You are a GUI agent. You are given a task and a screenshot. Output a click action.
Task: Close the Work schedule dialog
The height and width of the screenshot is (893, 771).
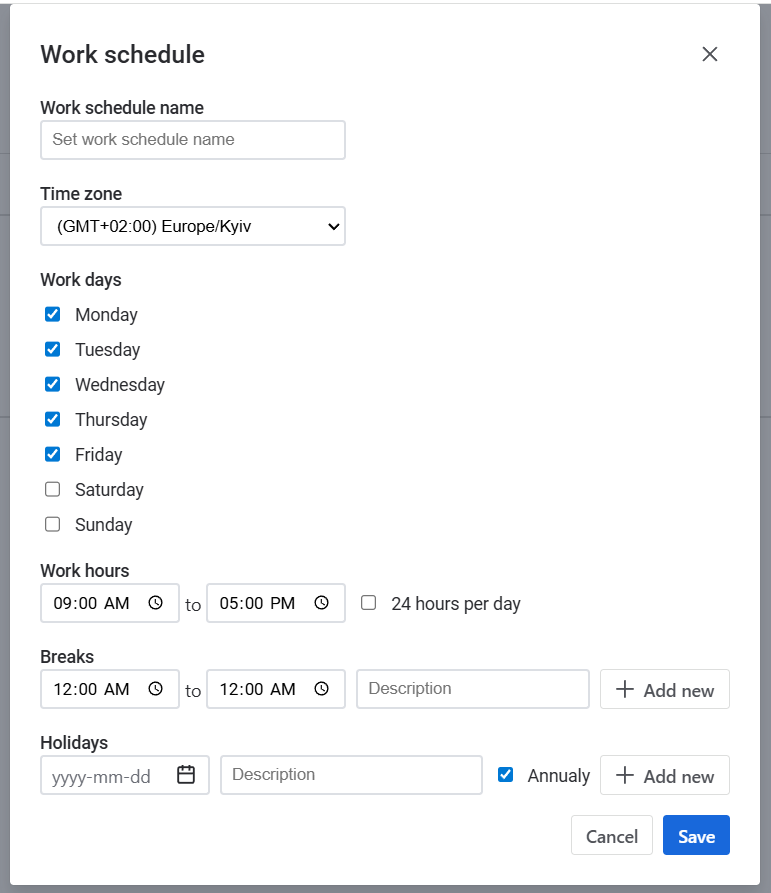coord(710,54)
